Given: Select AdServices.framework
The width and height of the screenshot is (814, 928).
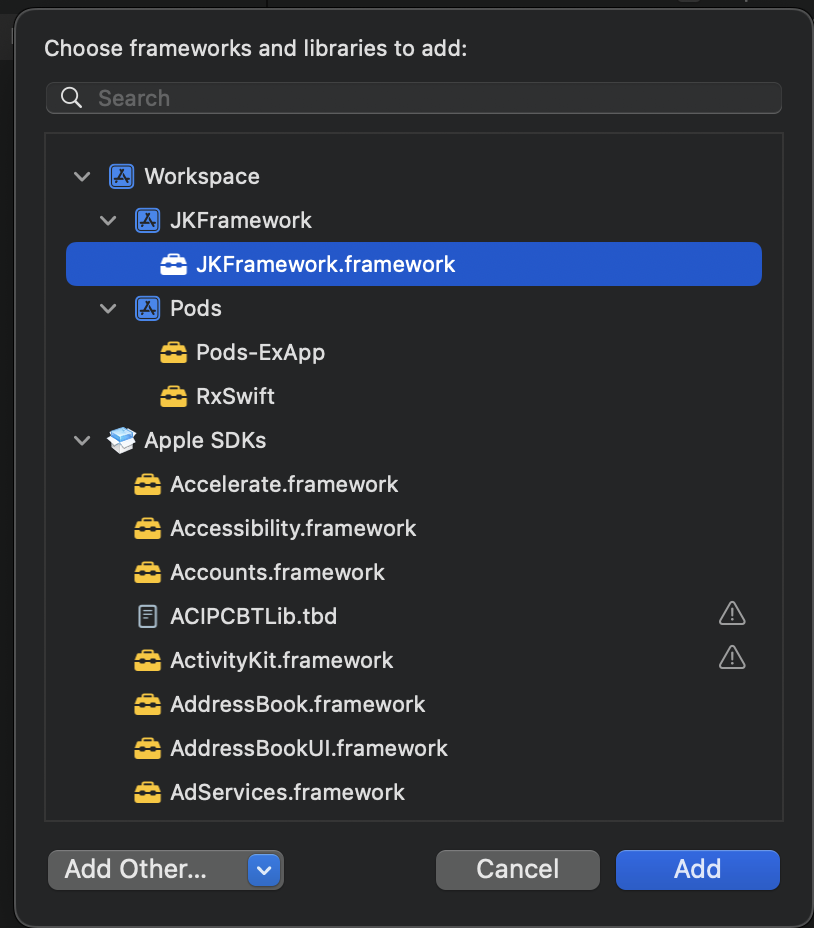Looking at the screenshot, I should tap(414, 792).
